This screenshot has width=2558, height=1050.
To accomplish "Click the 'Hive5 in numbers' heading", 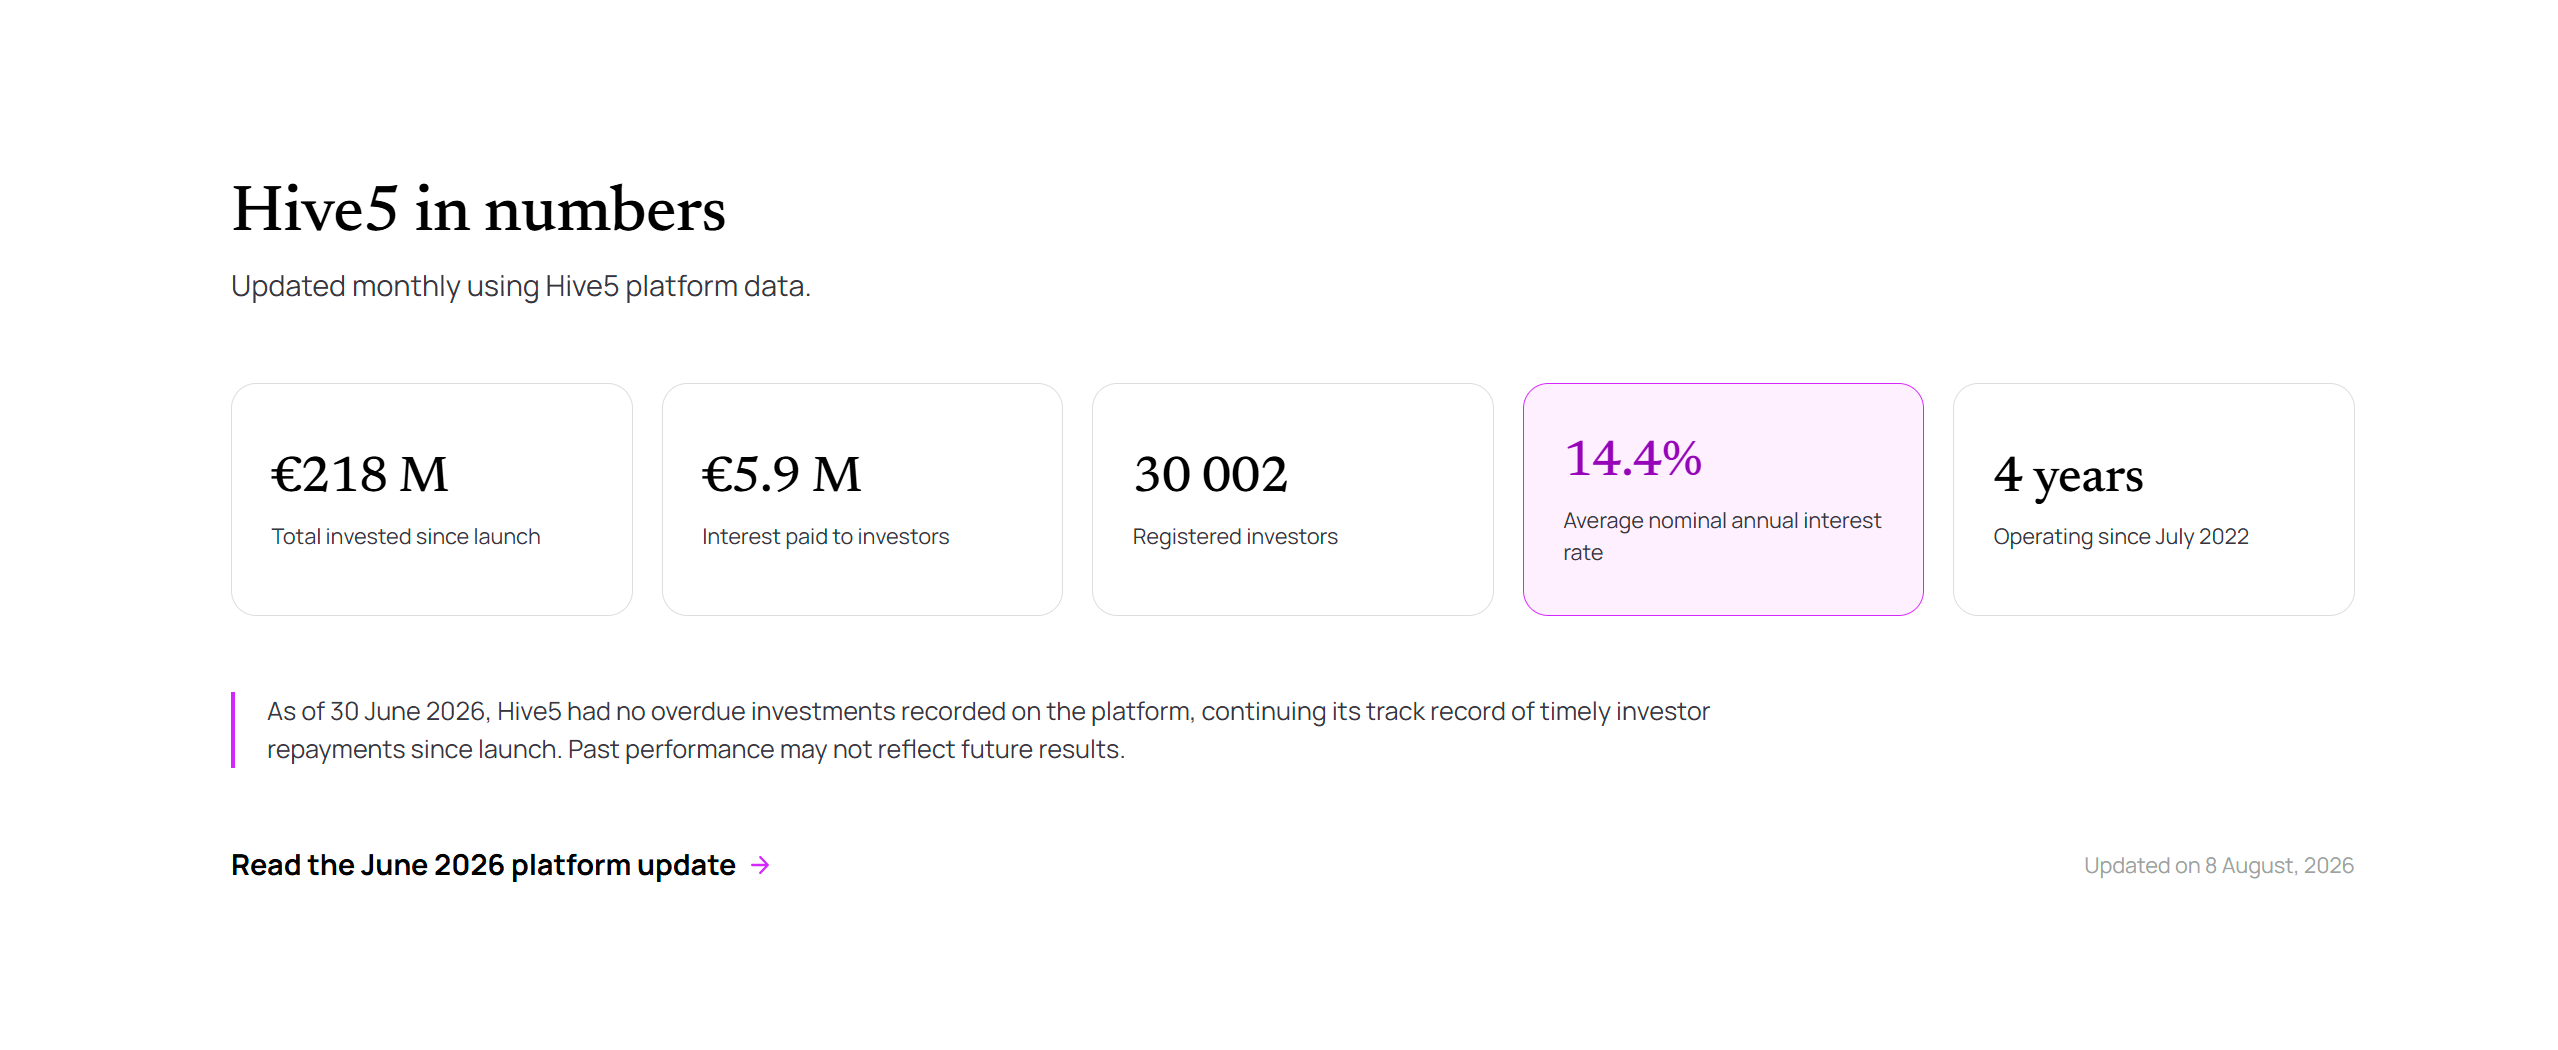I will coord(478,209).
